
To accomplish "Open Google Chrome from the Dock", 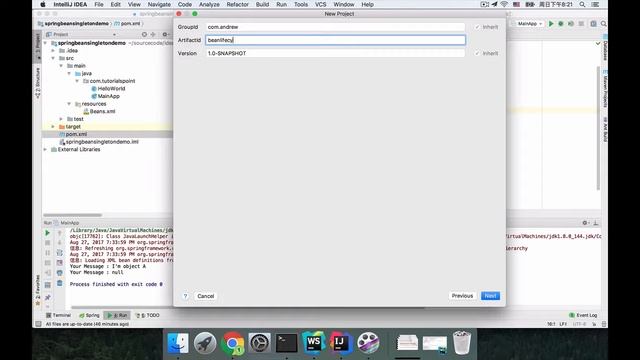I will point(233,342).
